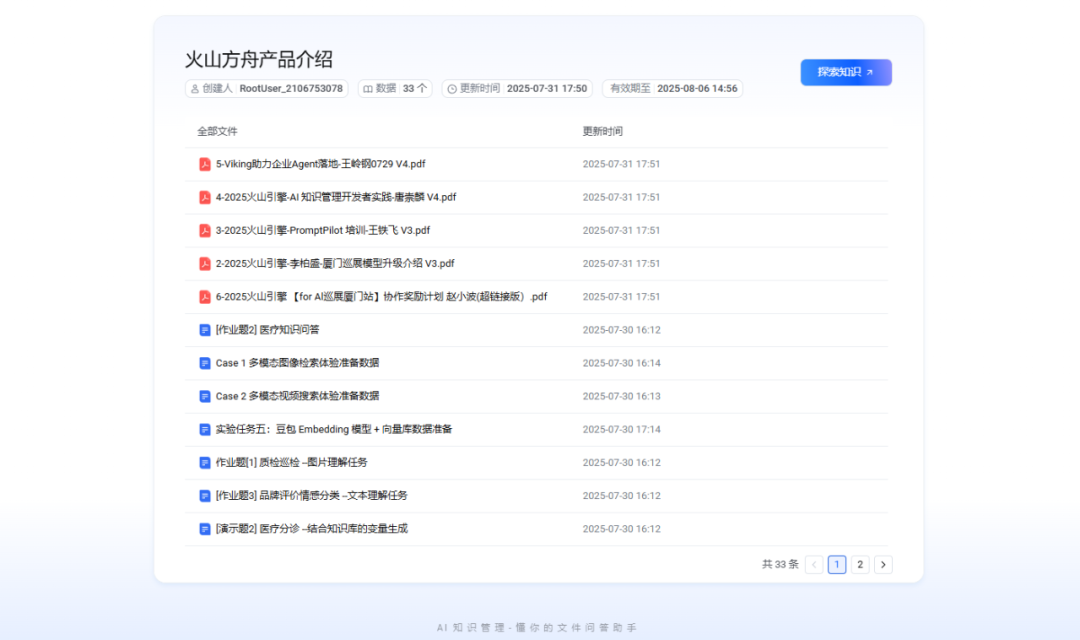Click the 全部文件 column header
This screenshot has height=640, width=1080.
pos(218,131)
